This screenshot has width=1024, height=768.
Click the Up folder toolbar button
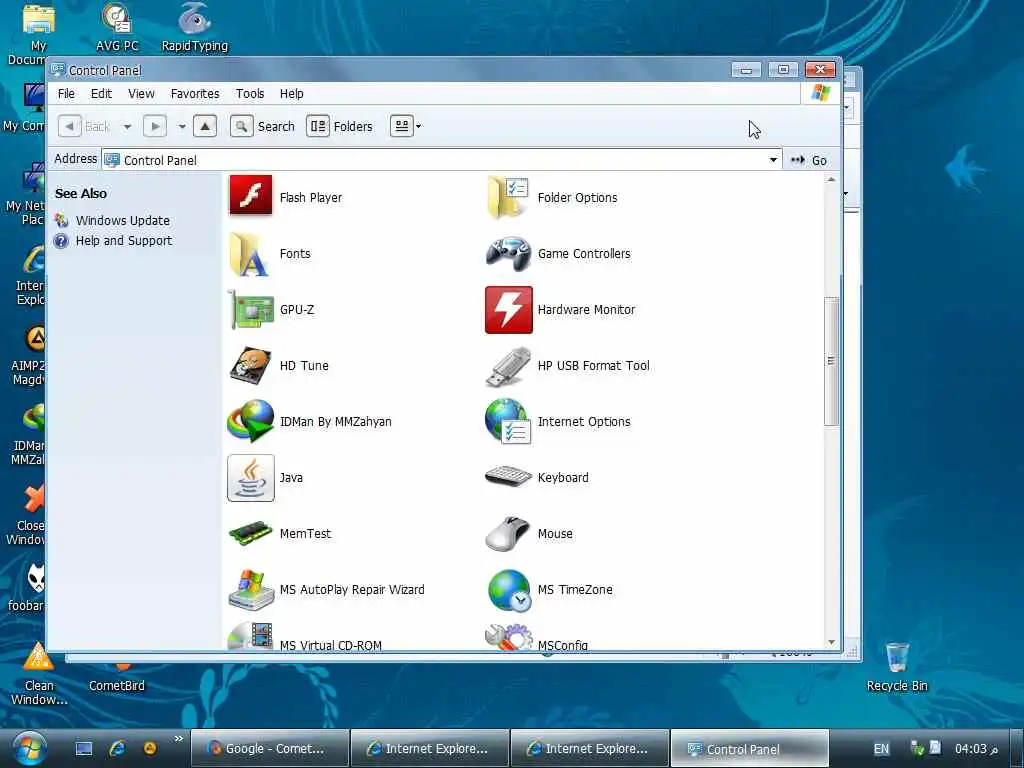click(x=204, y=126)
